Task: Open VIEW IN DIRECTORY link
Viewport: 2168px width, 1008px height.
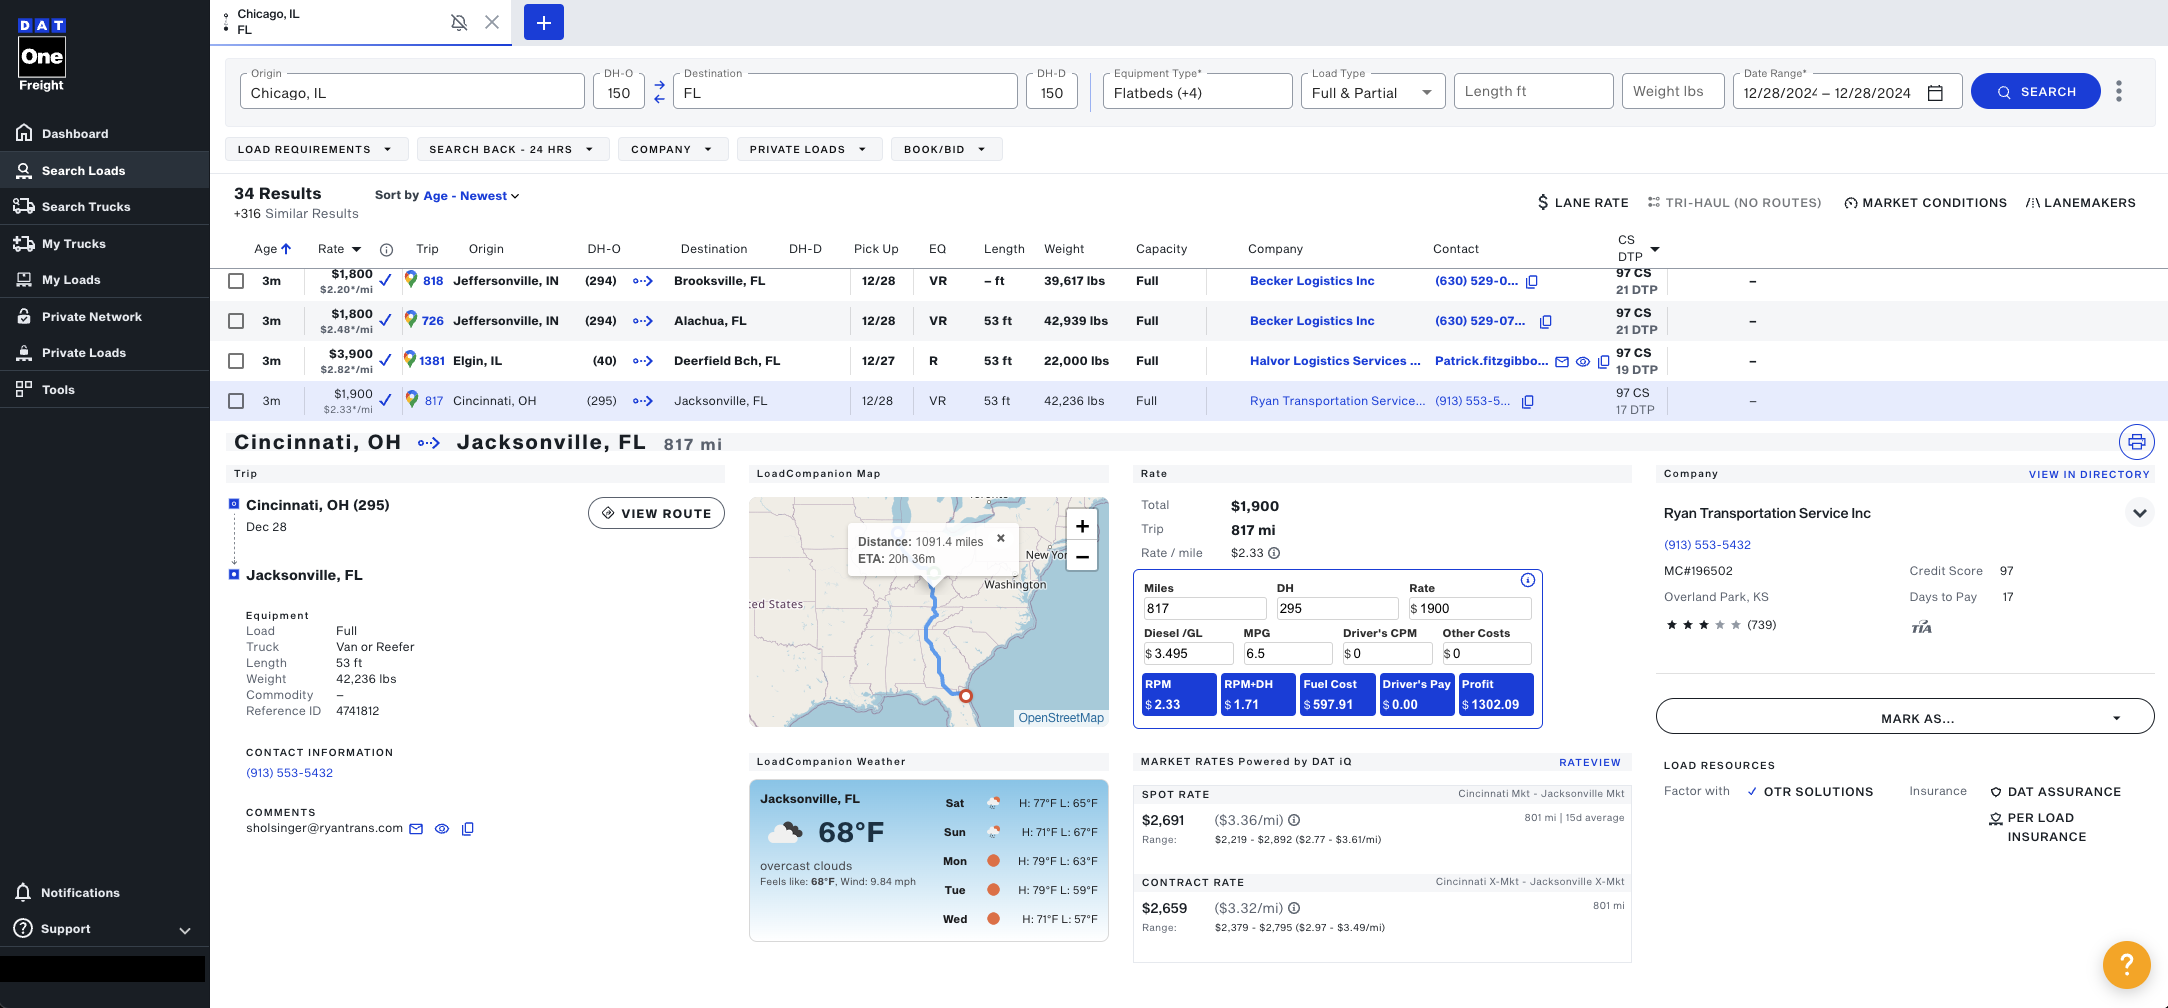Action: click(2089, 475)
